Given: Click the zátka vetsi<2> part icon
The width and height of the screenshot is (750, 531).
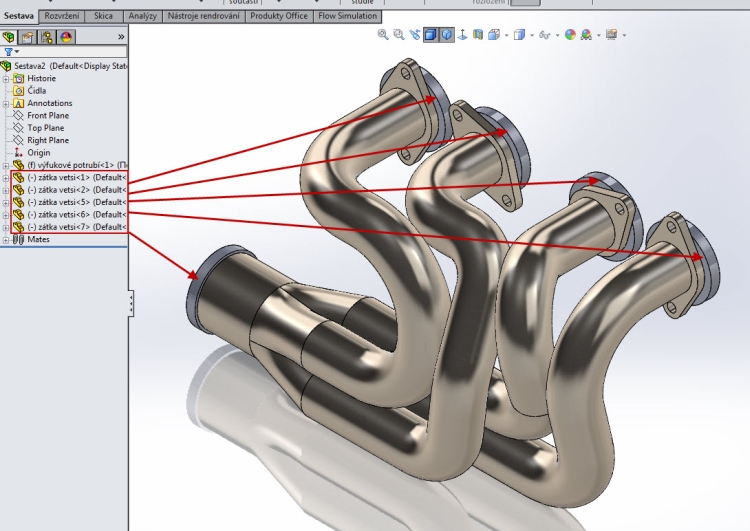Looking at the screenshot, I should (x=18, y=190).
